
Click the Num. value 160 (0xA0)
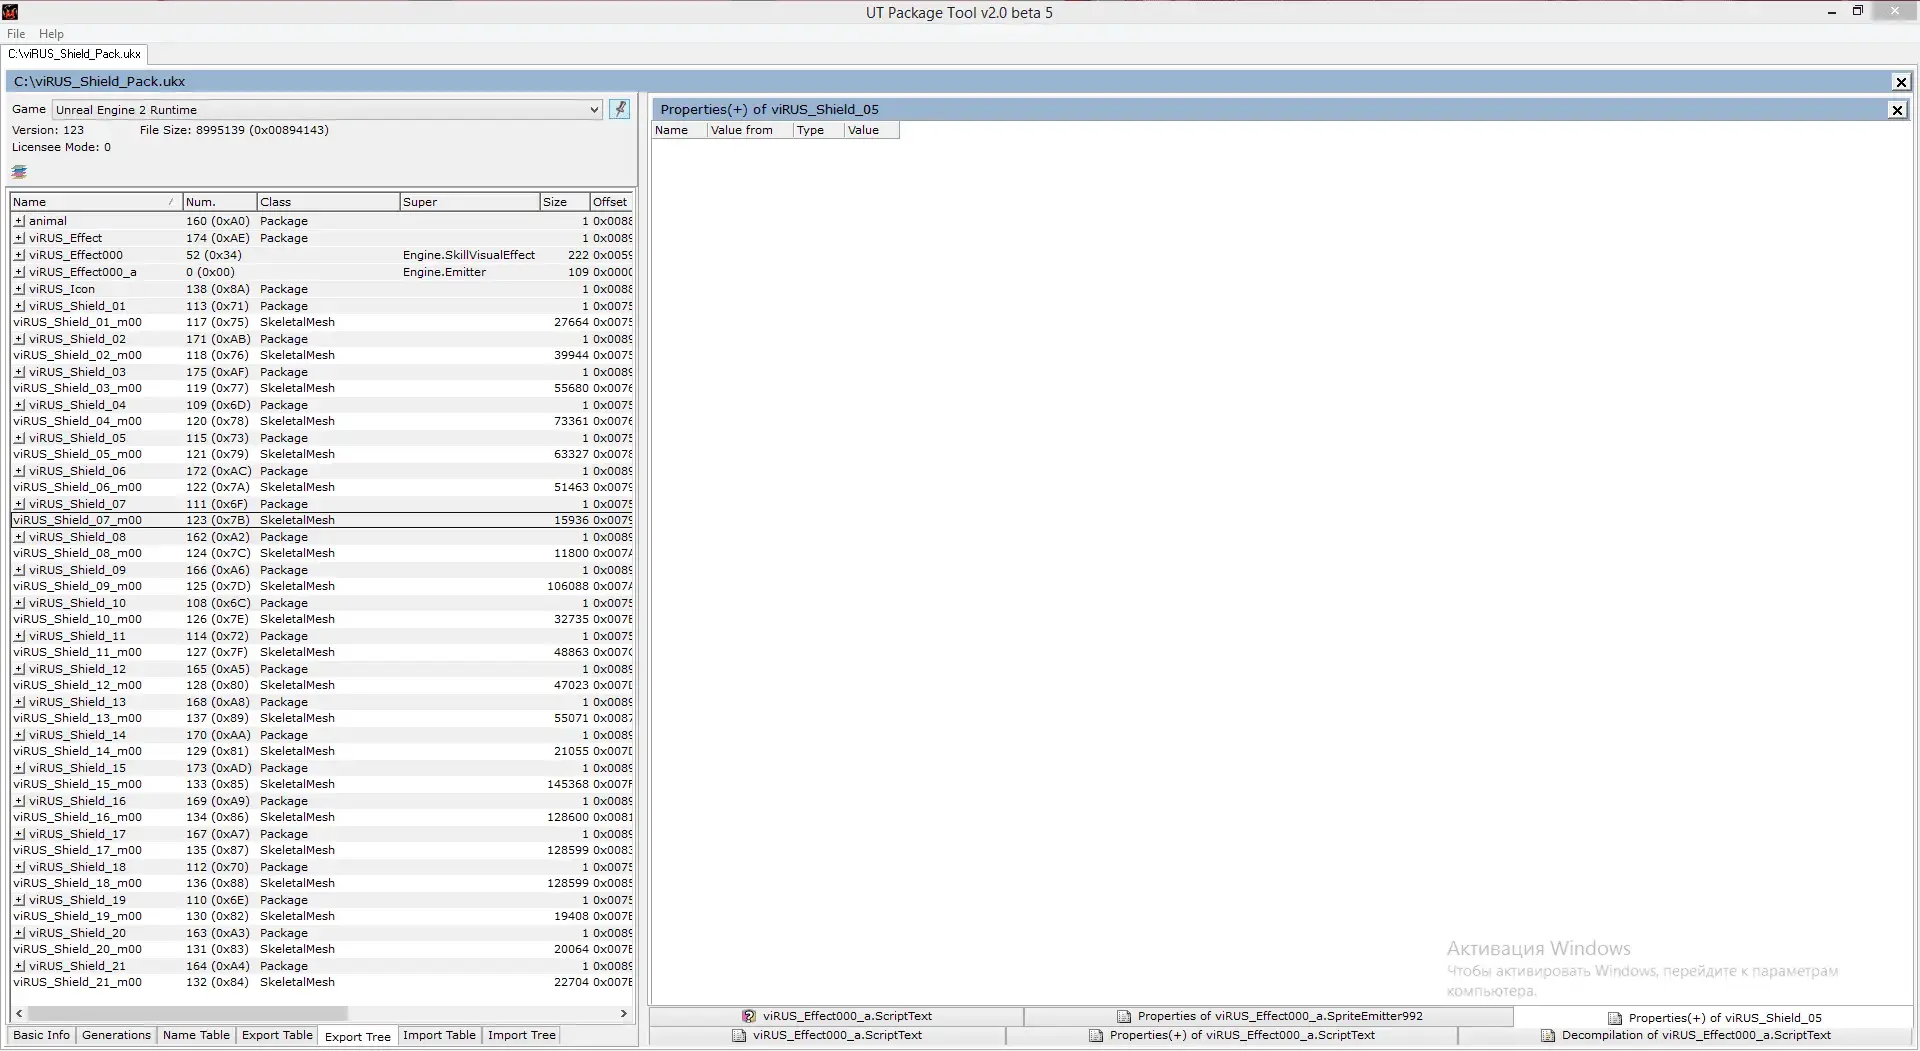coord(217,221)
